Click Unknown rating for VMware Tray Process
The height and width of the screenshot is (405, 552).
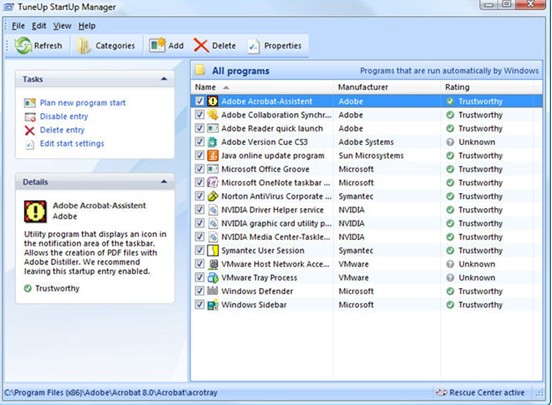tap(477, 278)
